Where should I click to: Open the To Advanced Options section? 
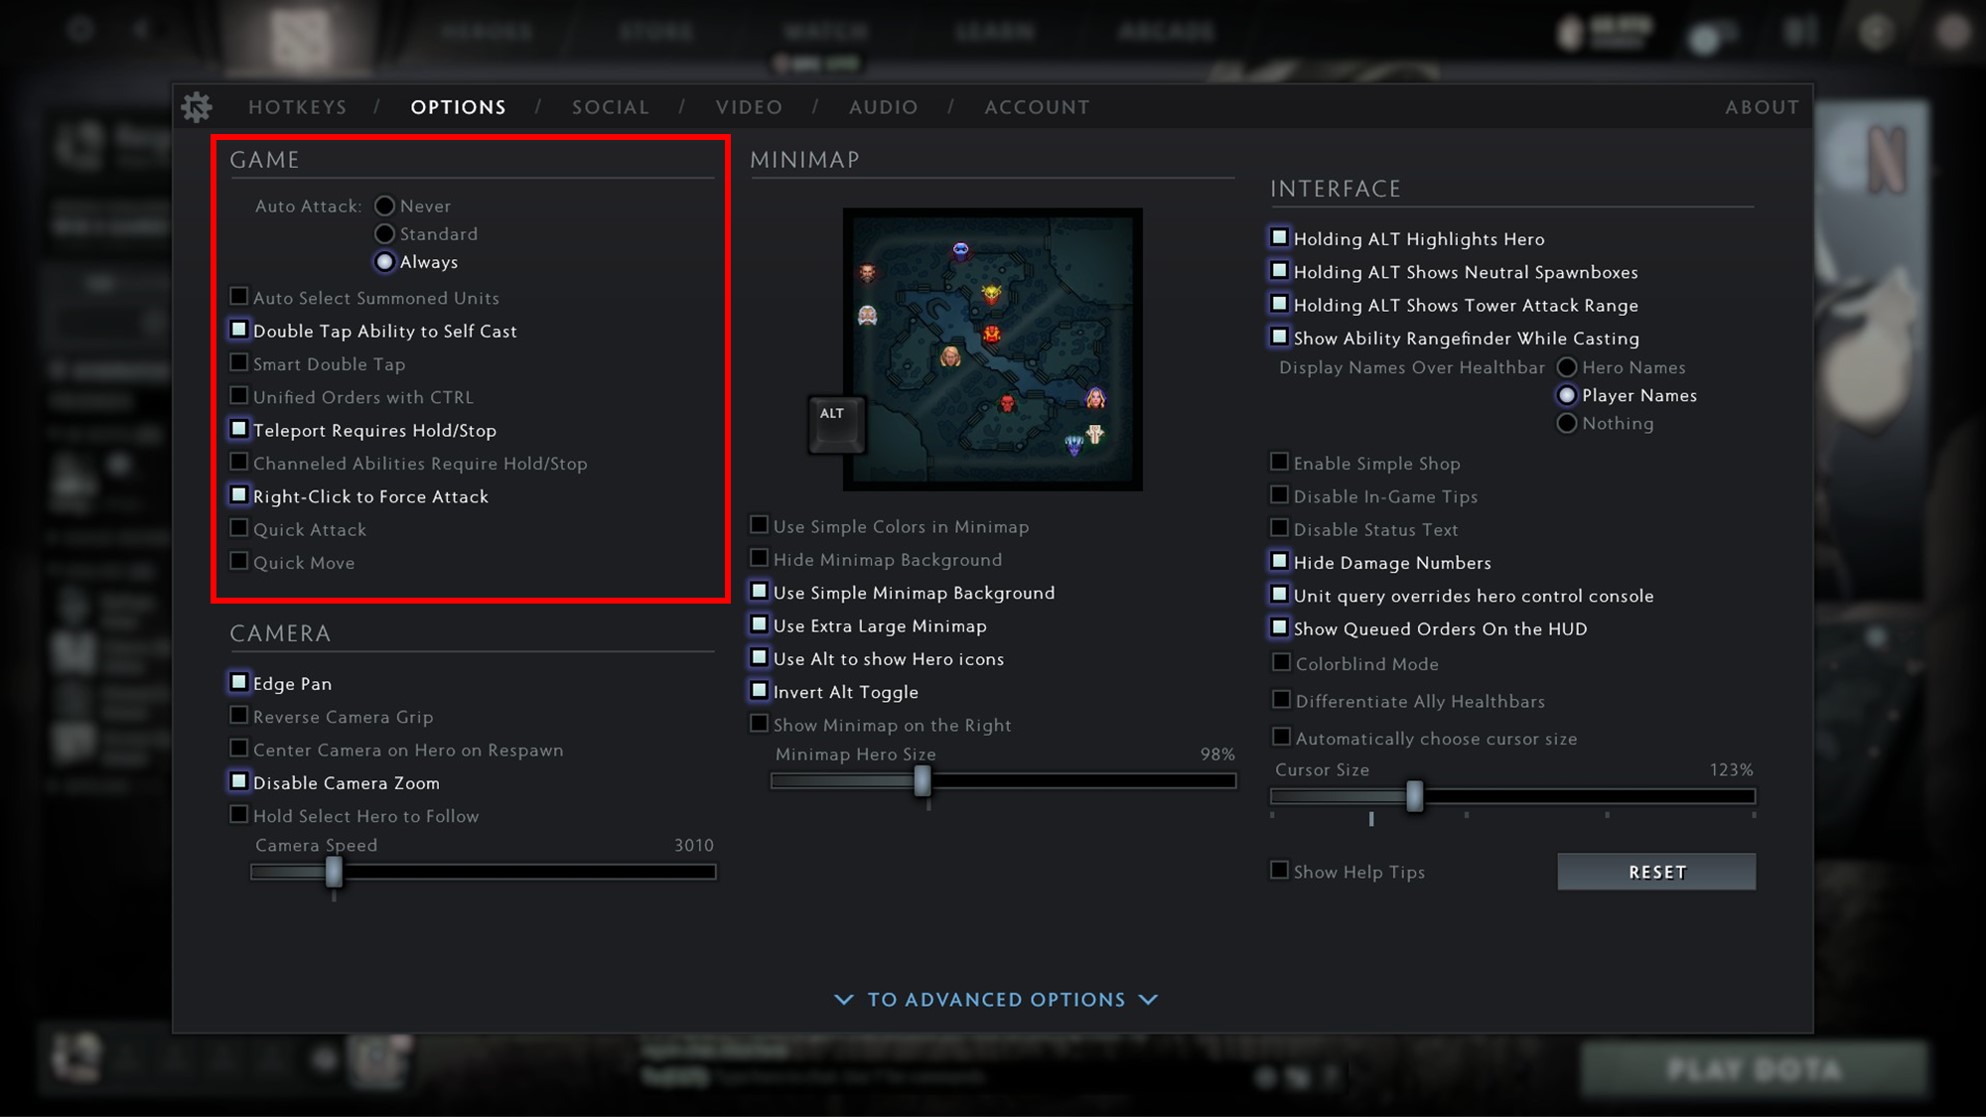click(x=997, y=1000)
